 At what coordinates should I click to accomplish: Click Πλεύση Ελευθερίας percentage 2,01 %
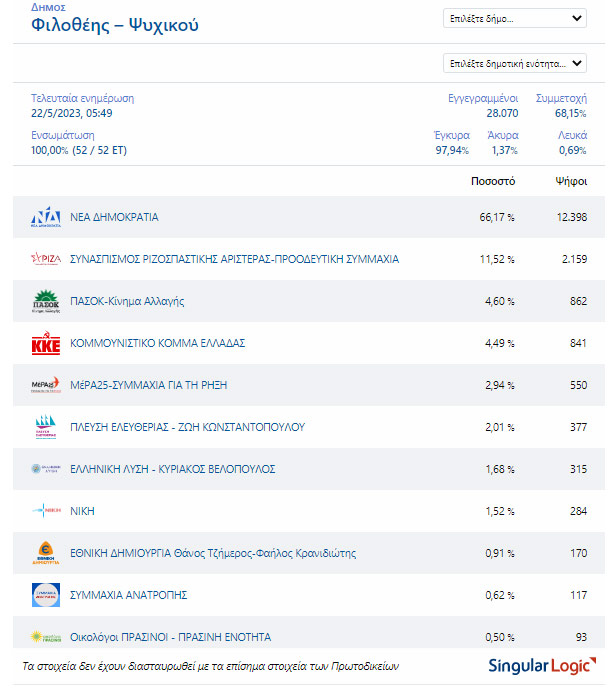499,427
